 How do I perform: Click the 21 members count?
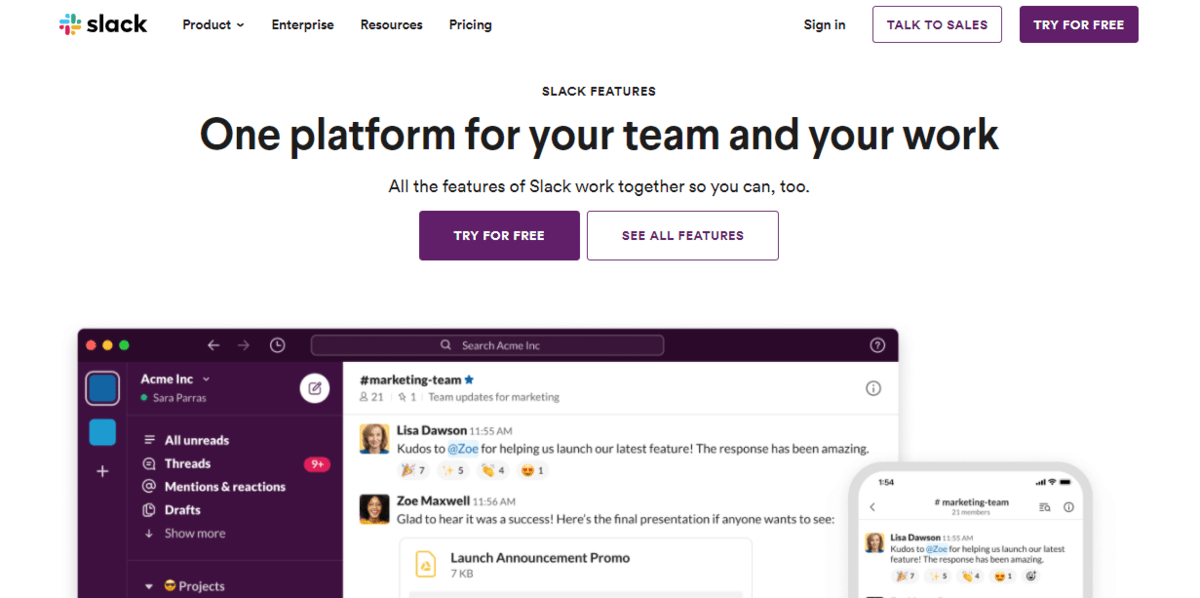click(371, 397)
